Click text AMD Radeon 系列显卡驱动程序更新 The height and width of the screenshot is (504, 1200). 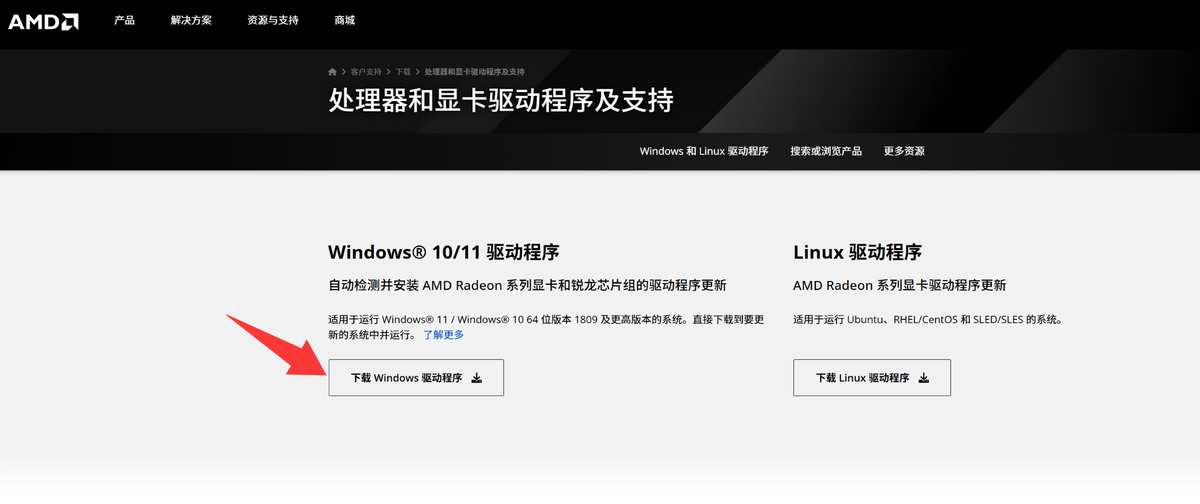(899, 285)
